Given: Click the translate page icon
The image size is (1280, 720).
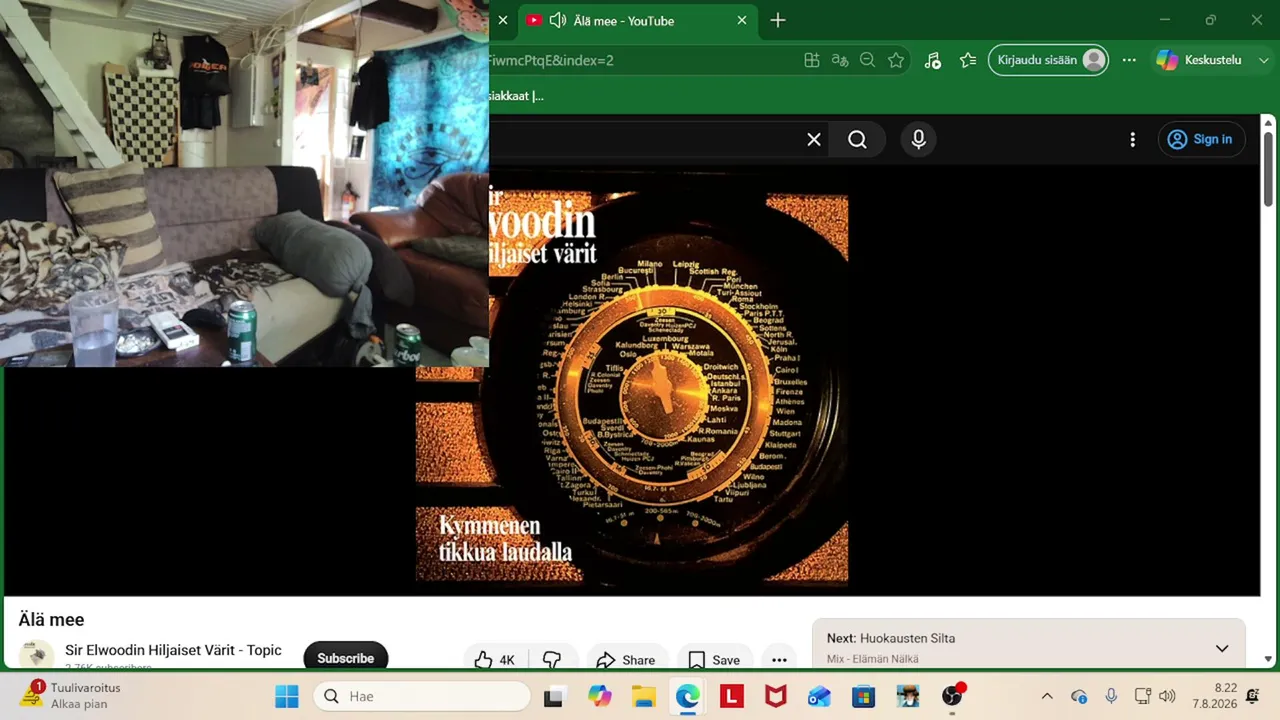Looking at the screenshot, I should tap(840, 60).
